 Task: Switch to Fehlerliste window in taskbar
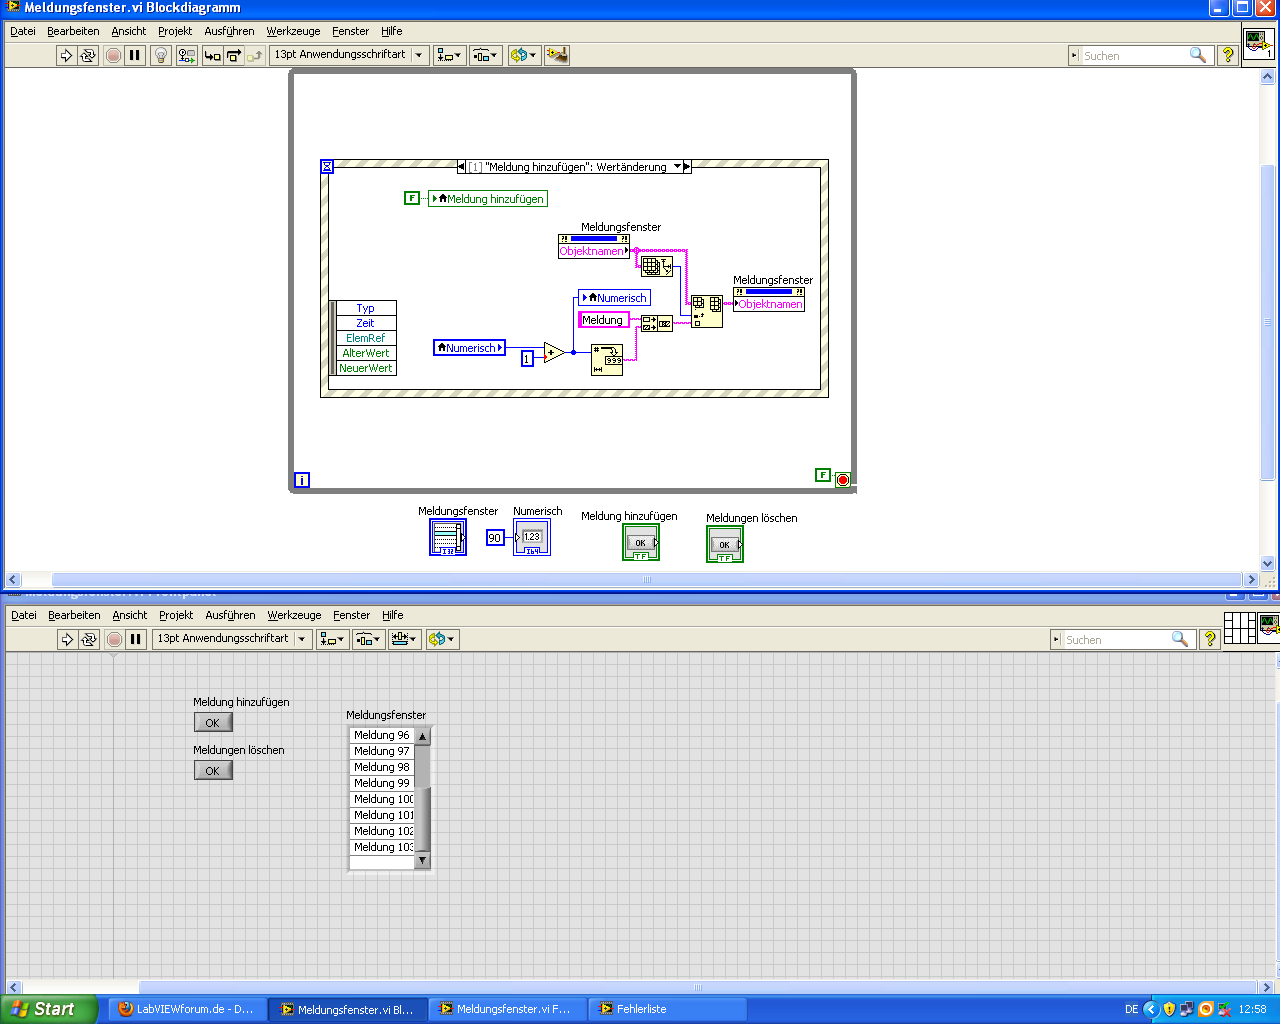pyautogui.click(x=668, y=1009)
